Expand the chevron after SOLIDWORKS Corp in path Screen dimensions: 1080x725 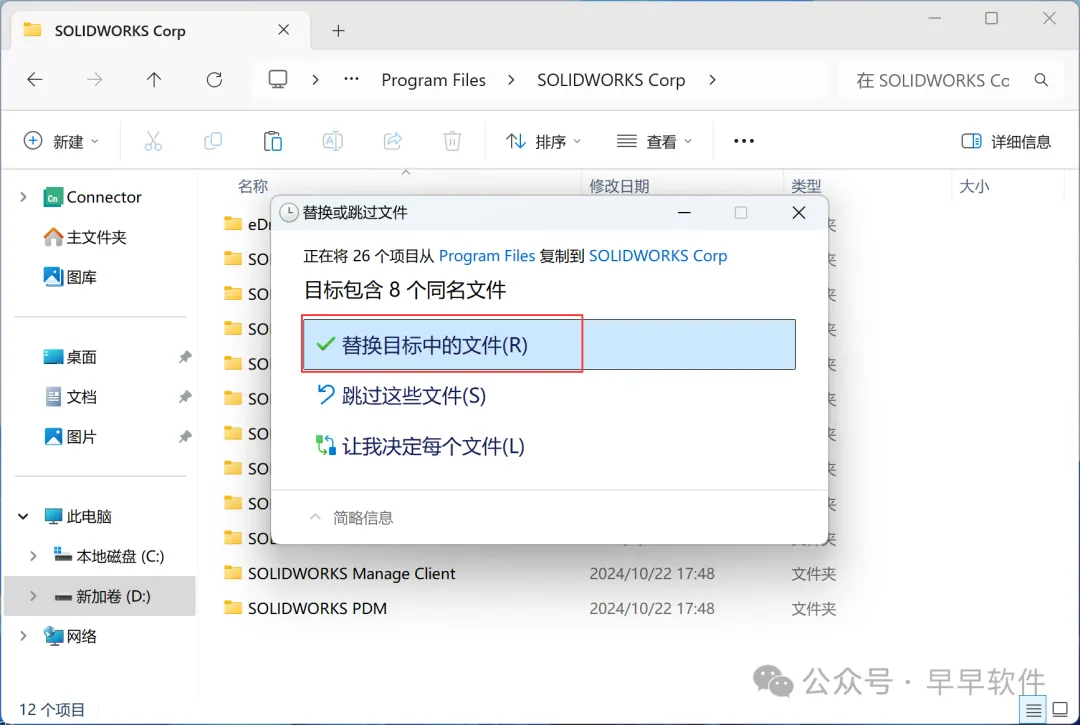pyautogui.click(x=712, y=80)
